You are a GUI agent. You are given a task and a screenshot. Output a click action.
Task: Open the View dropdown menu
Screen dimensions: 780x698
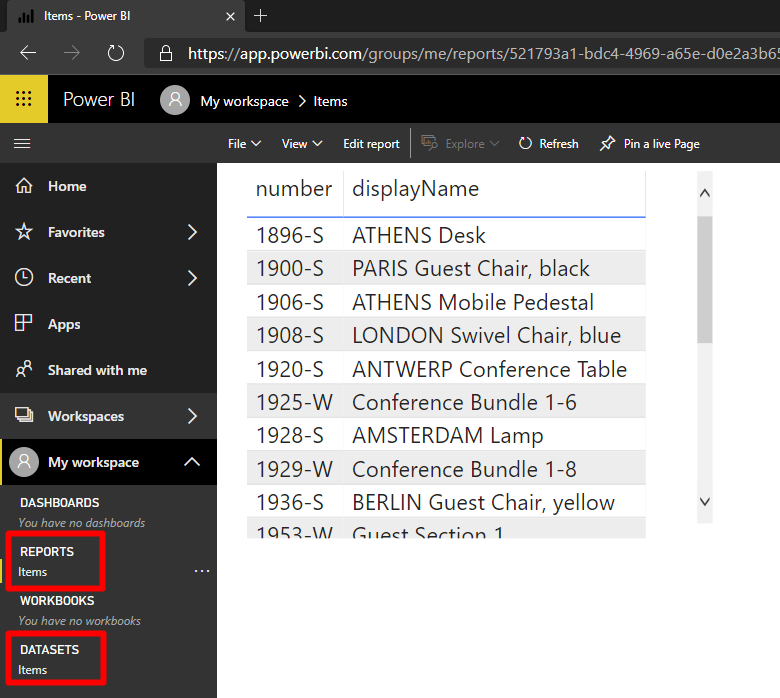tap(302, 144)
